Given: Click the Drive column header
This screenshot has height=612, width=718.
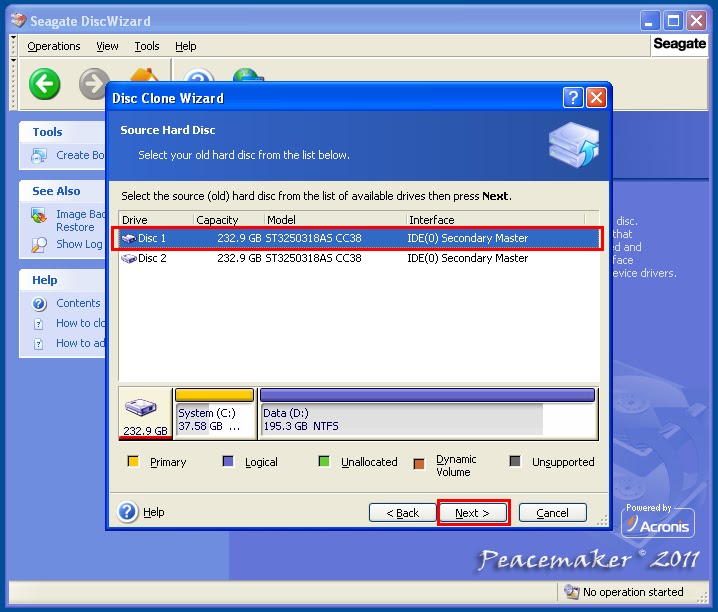Looking at the screenshot, I should [x=156, y=220].
